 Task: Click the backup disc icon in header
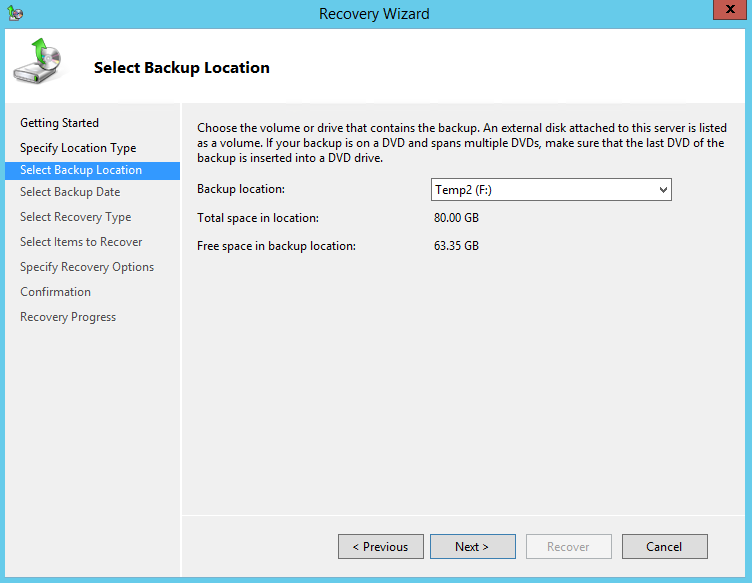pos(37,63)
